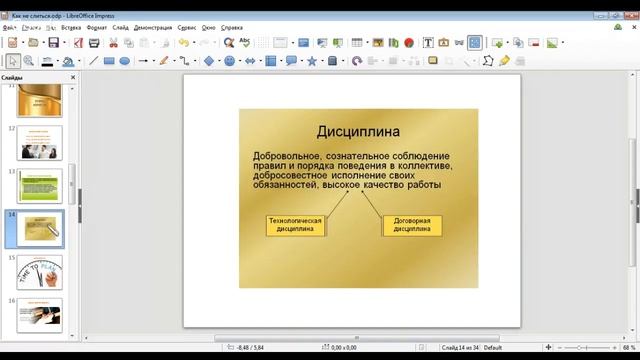Click the Fill Color bucket swatch

click(x=68, y=61)
